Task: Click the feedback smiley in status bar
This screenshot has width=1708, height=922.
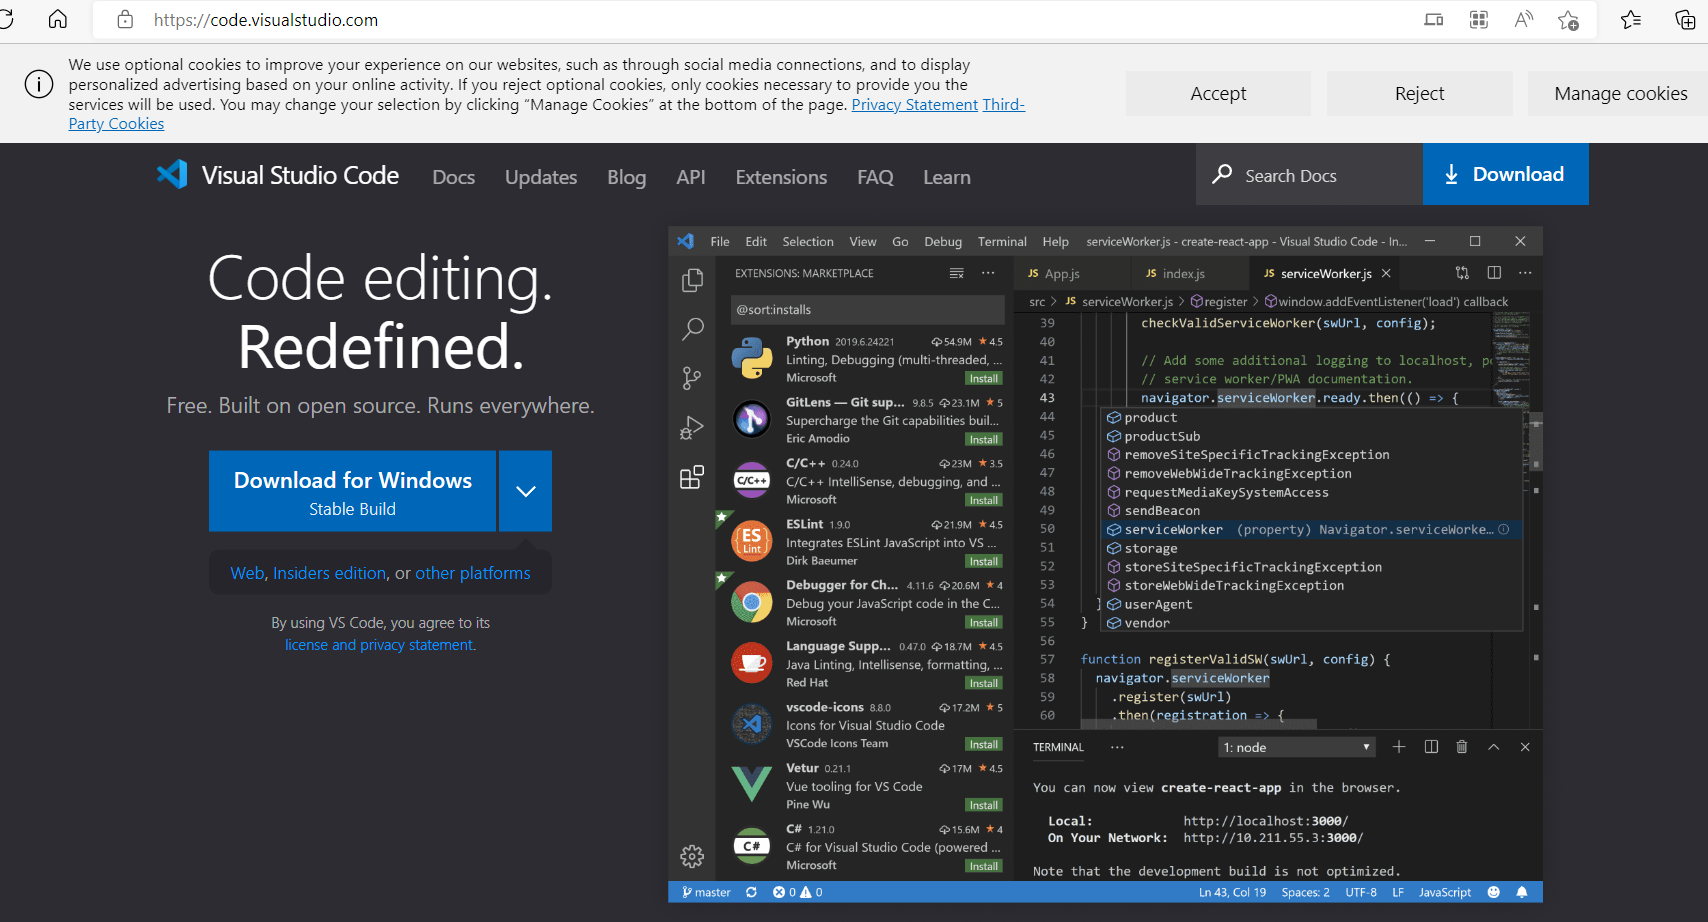Action: pos(1494,892)
